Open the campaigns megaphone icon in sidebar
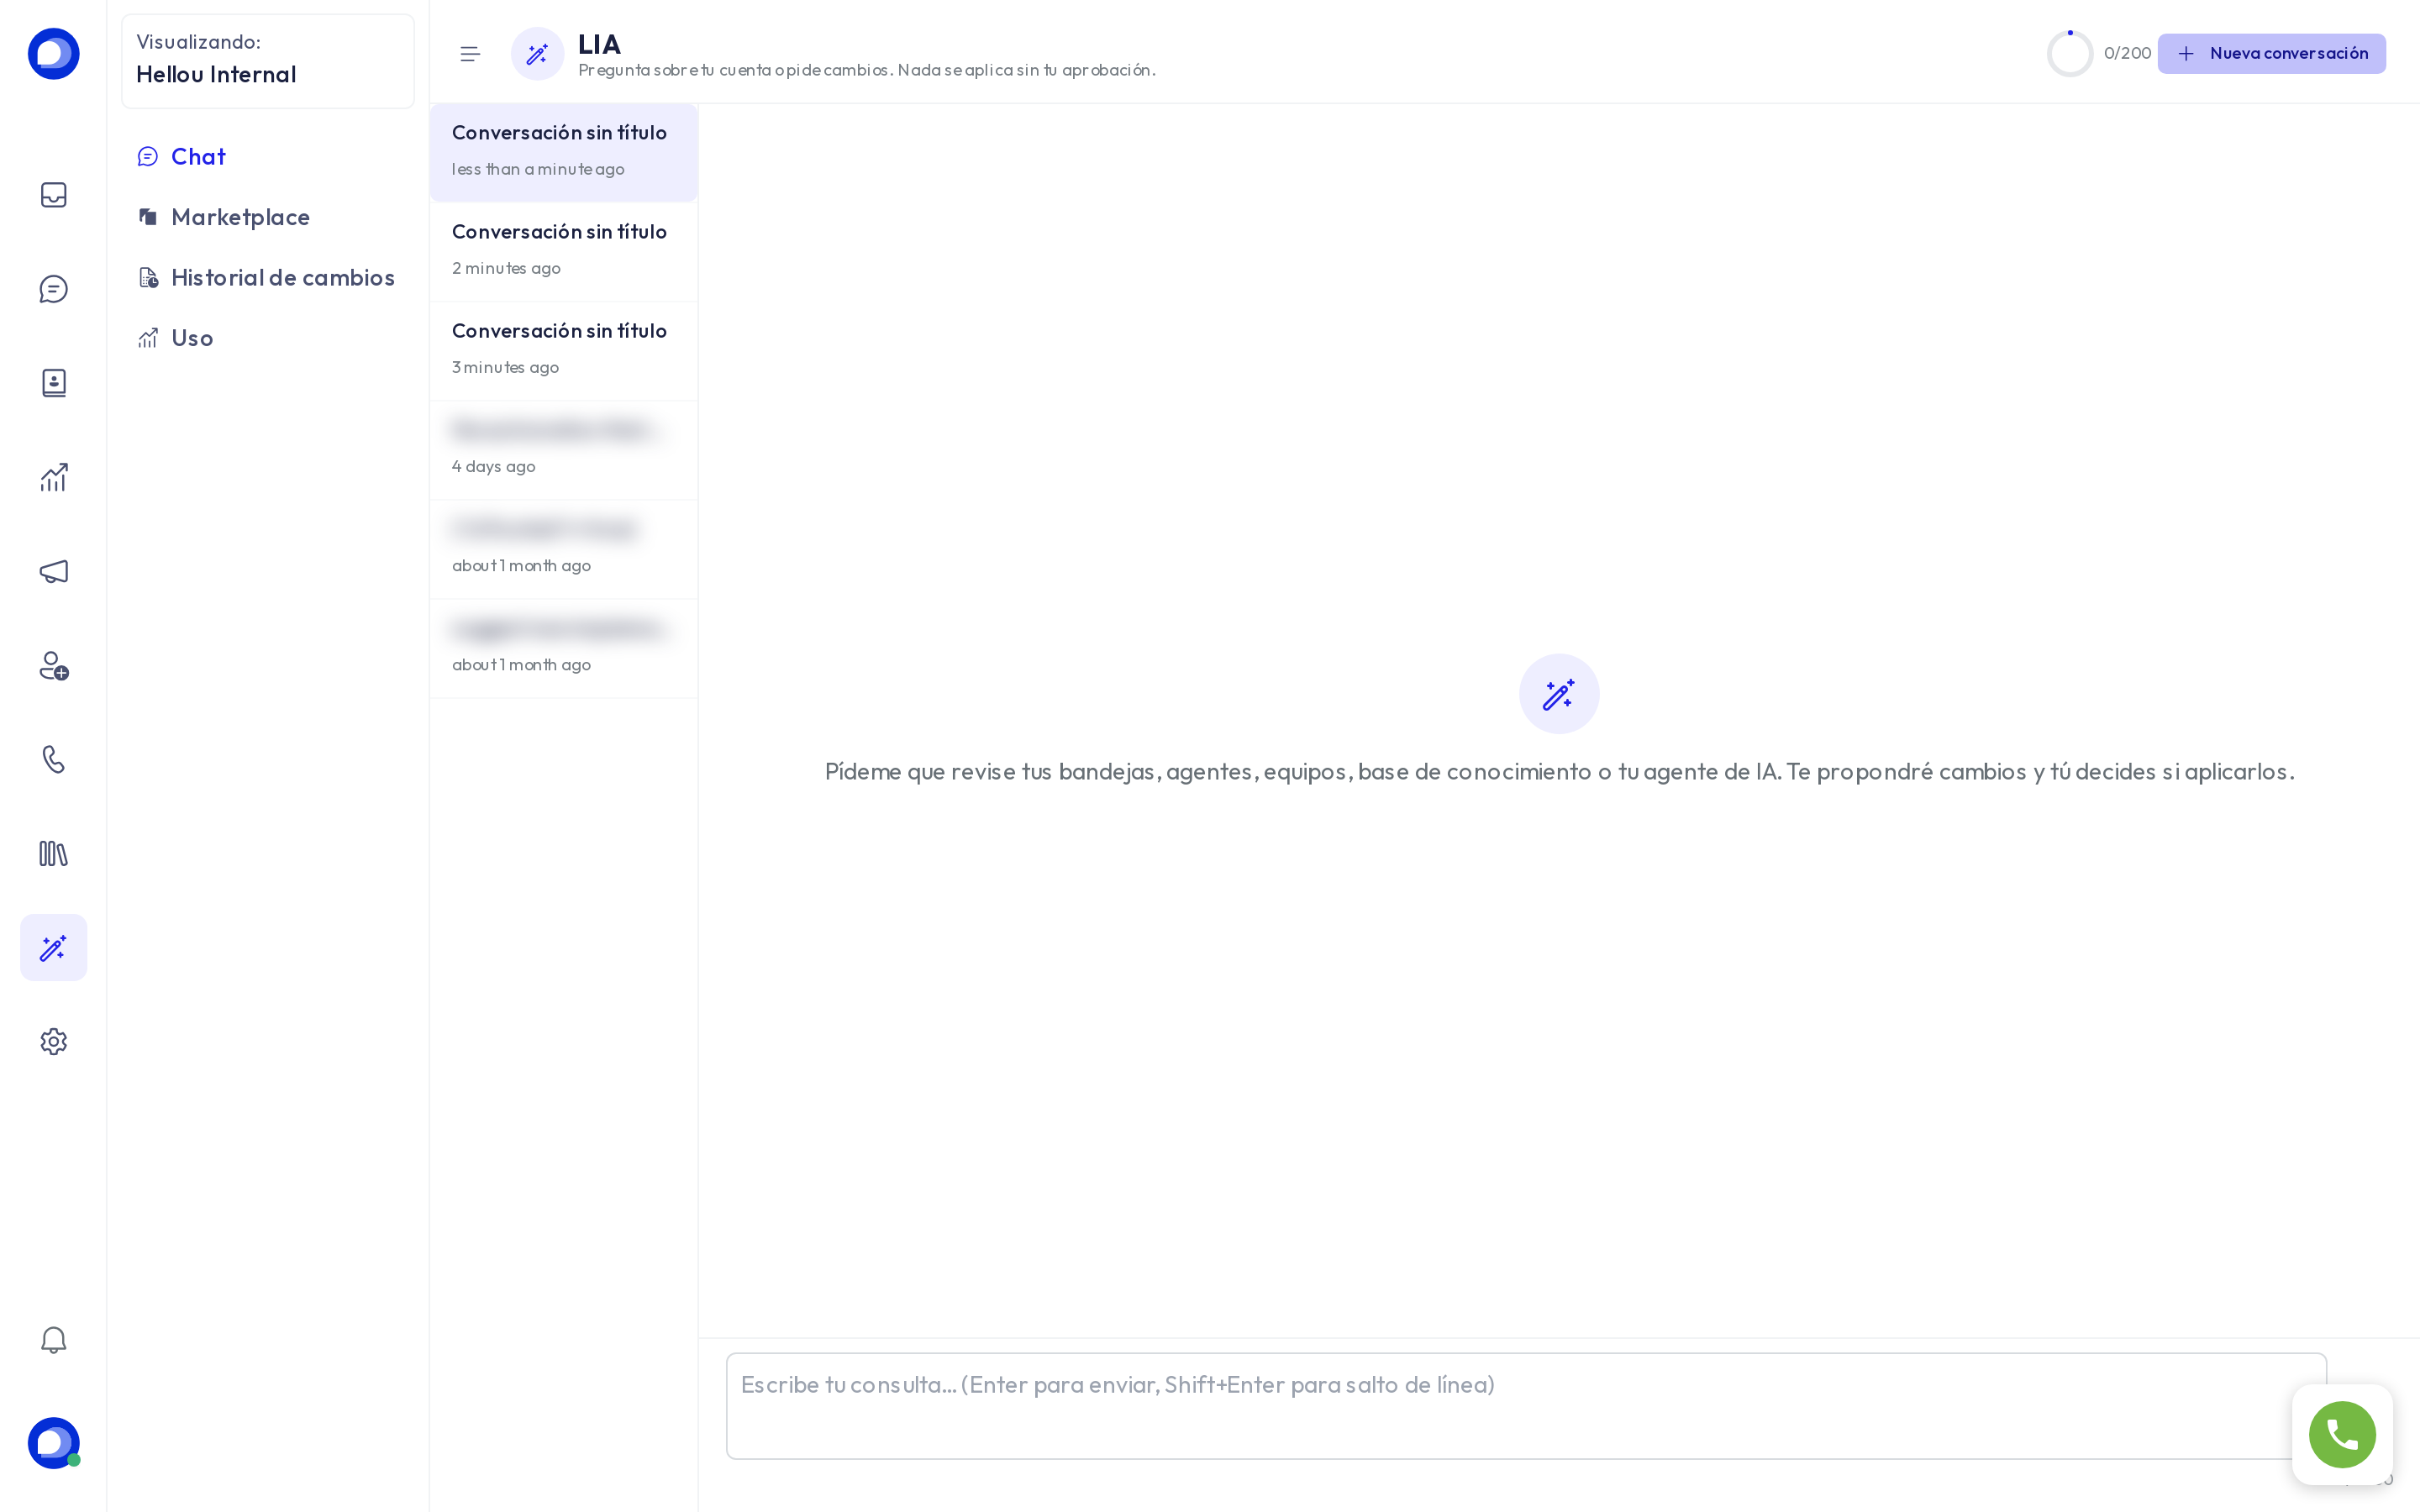This screenshot has height=1512, width=2420. (x=53, y=571)
